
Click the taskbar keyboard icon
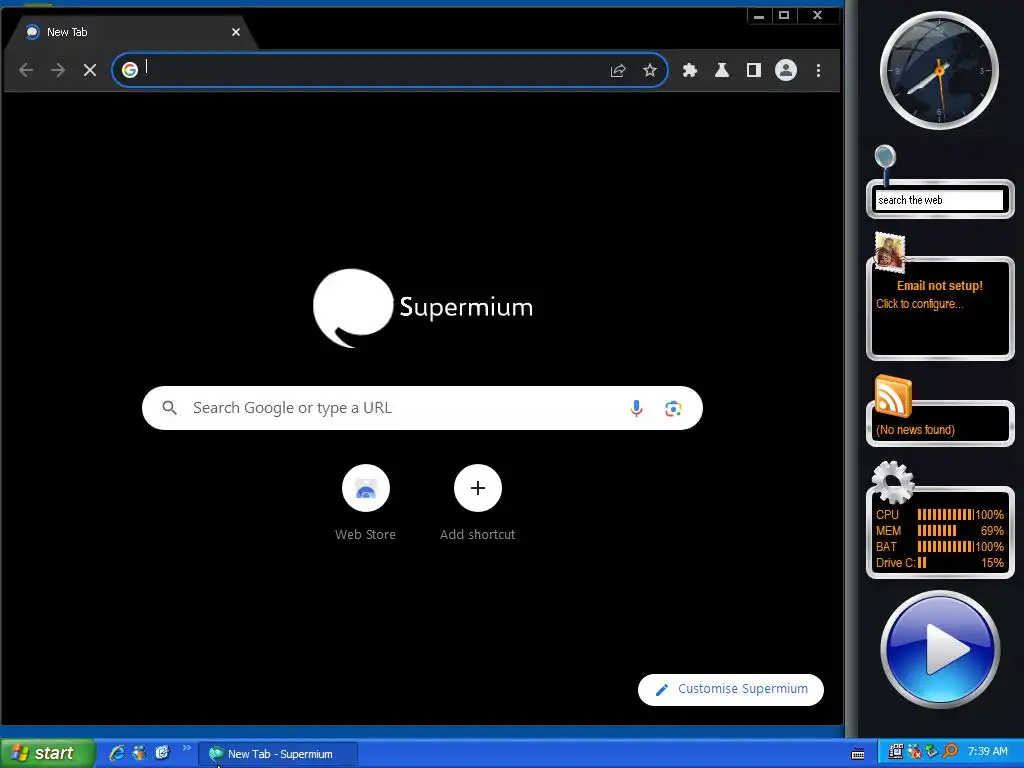coord(858,754)
